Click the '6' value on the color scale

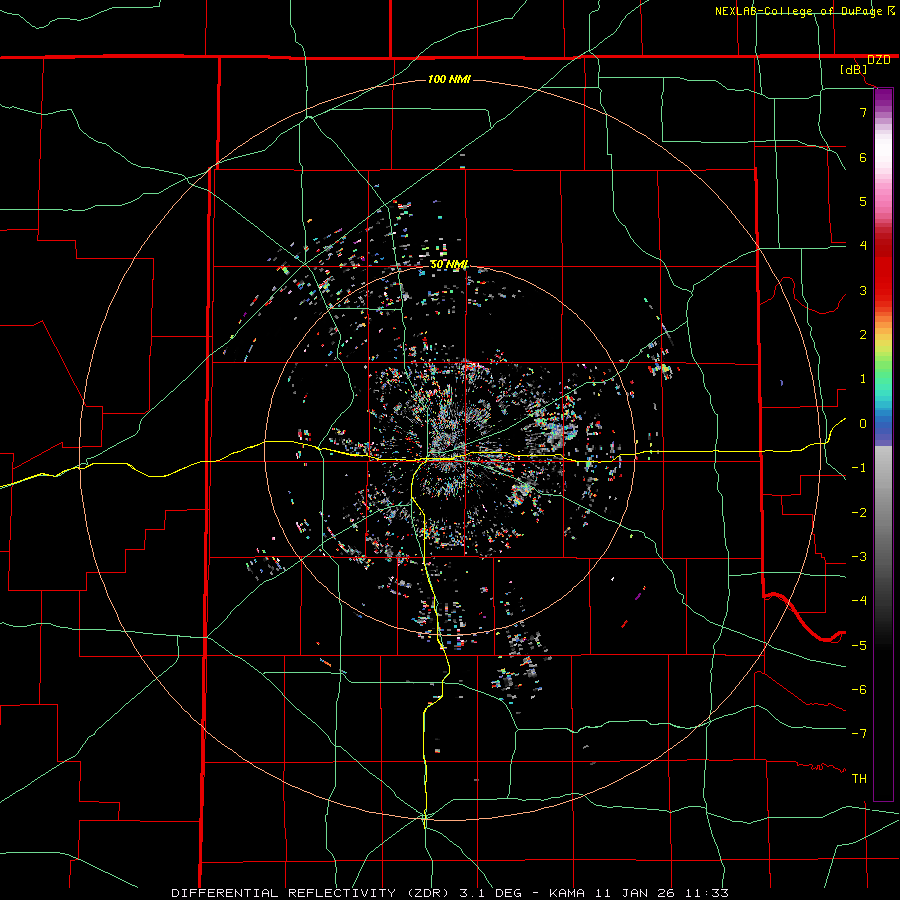(863, 157)
